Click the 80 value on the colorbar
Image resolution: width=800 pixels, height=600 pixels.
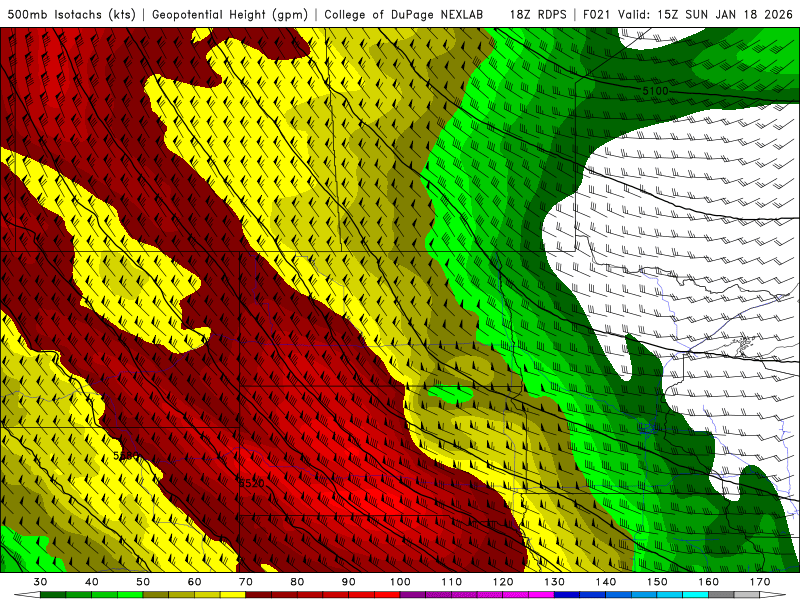[x=297, y=582]
